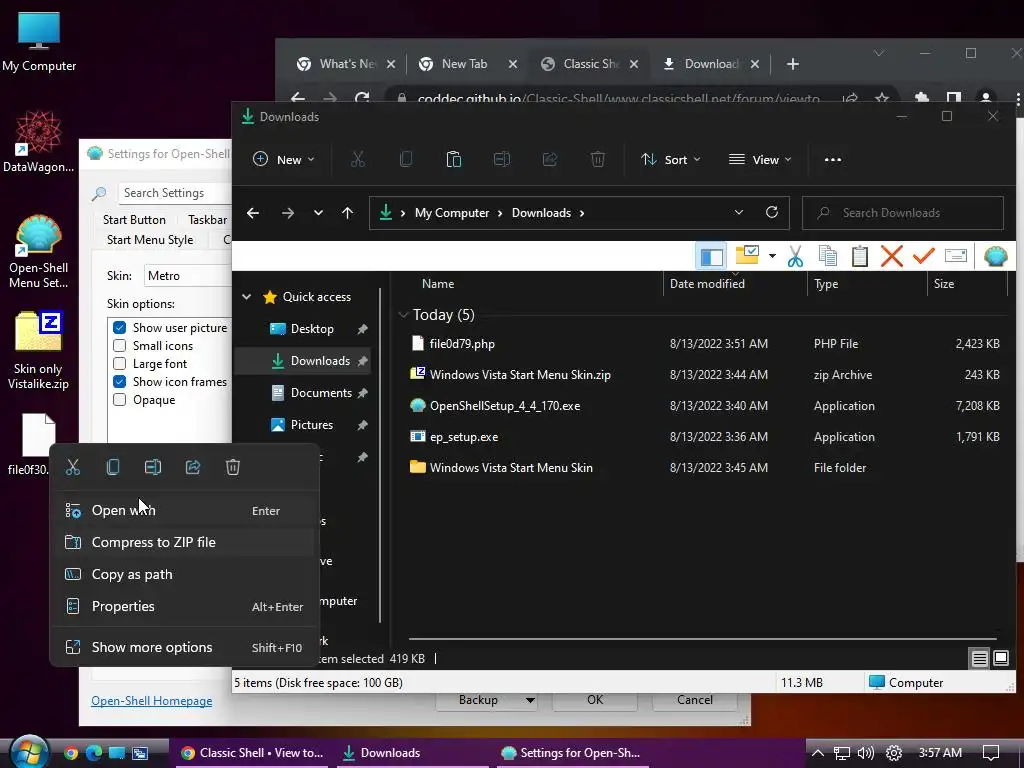Choose Compress to ZIP file
This screenshot has height=768, width=1024.
[185, 542]
